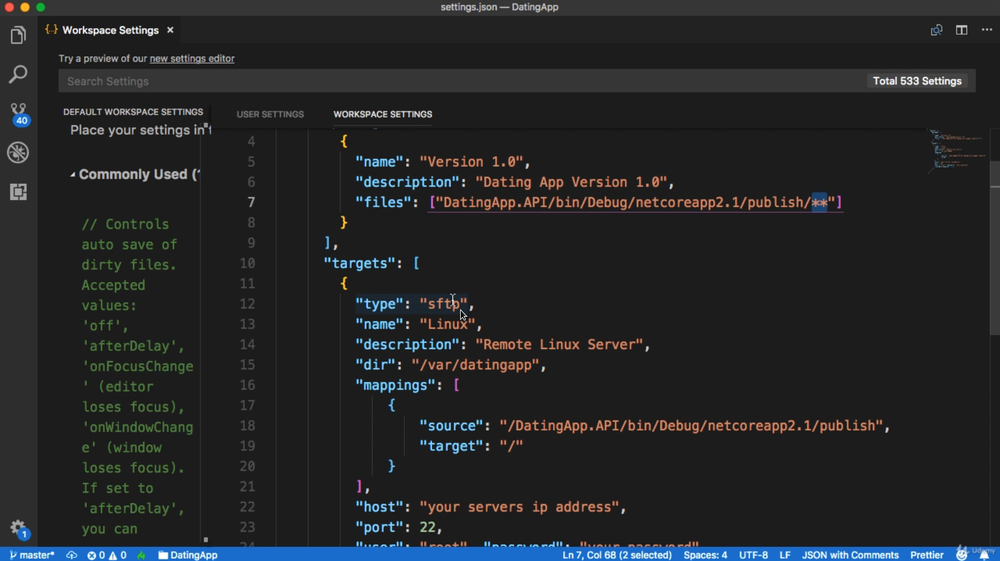1000x561 pixels.
Task: Click the Synchronize Changes cloud icon
Action: tap(71, 555)
